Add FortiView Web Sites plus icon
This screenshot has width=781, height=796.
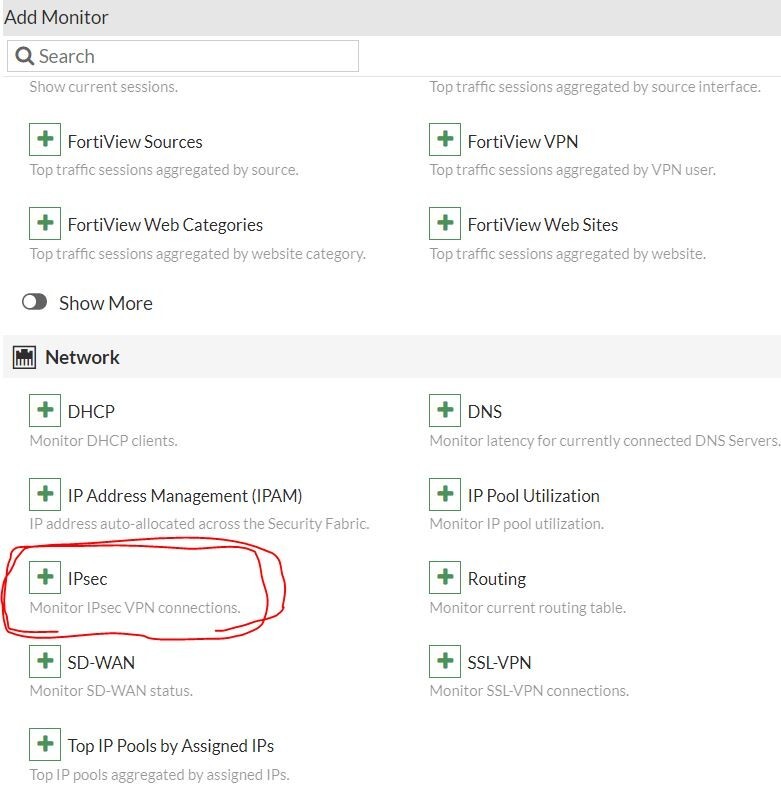click(445, 223)
